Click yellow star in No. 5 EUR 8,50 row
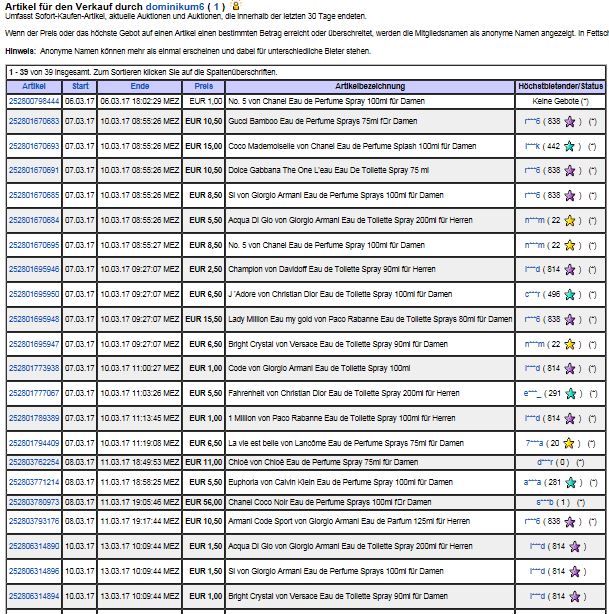Viewport: 609px width, 614px height. pos(570,246)
